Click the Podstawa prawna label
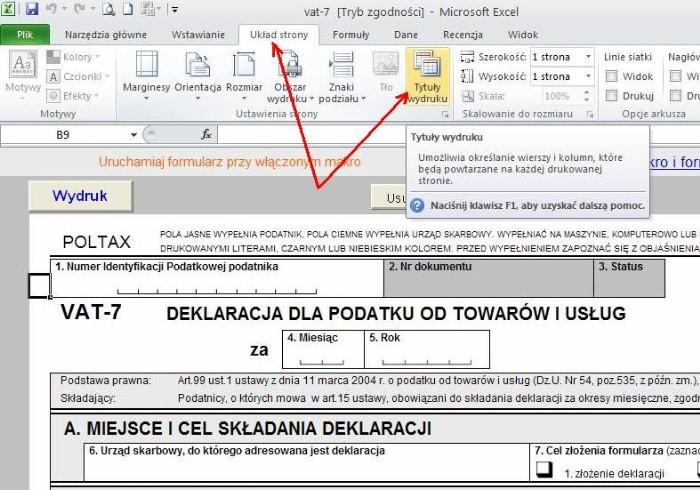The height and width of the screenshot is (490, 700). [106, 381]
